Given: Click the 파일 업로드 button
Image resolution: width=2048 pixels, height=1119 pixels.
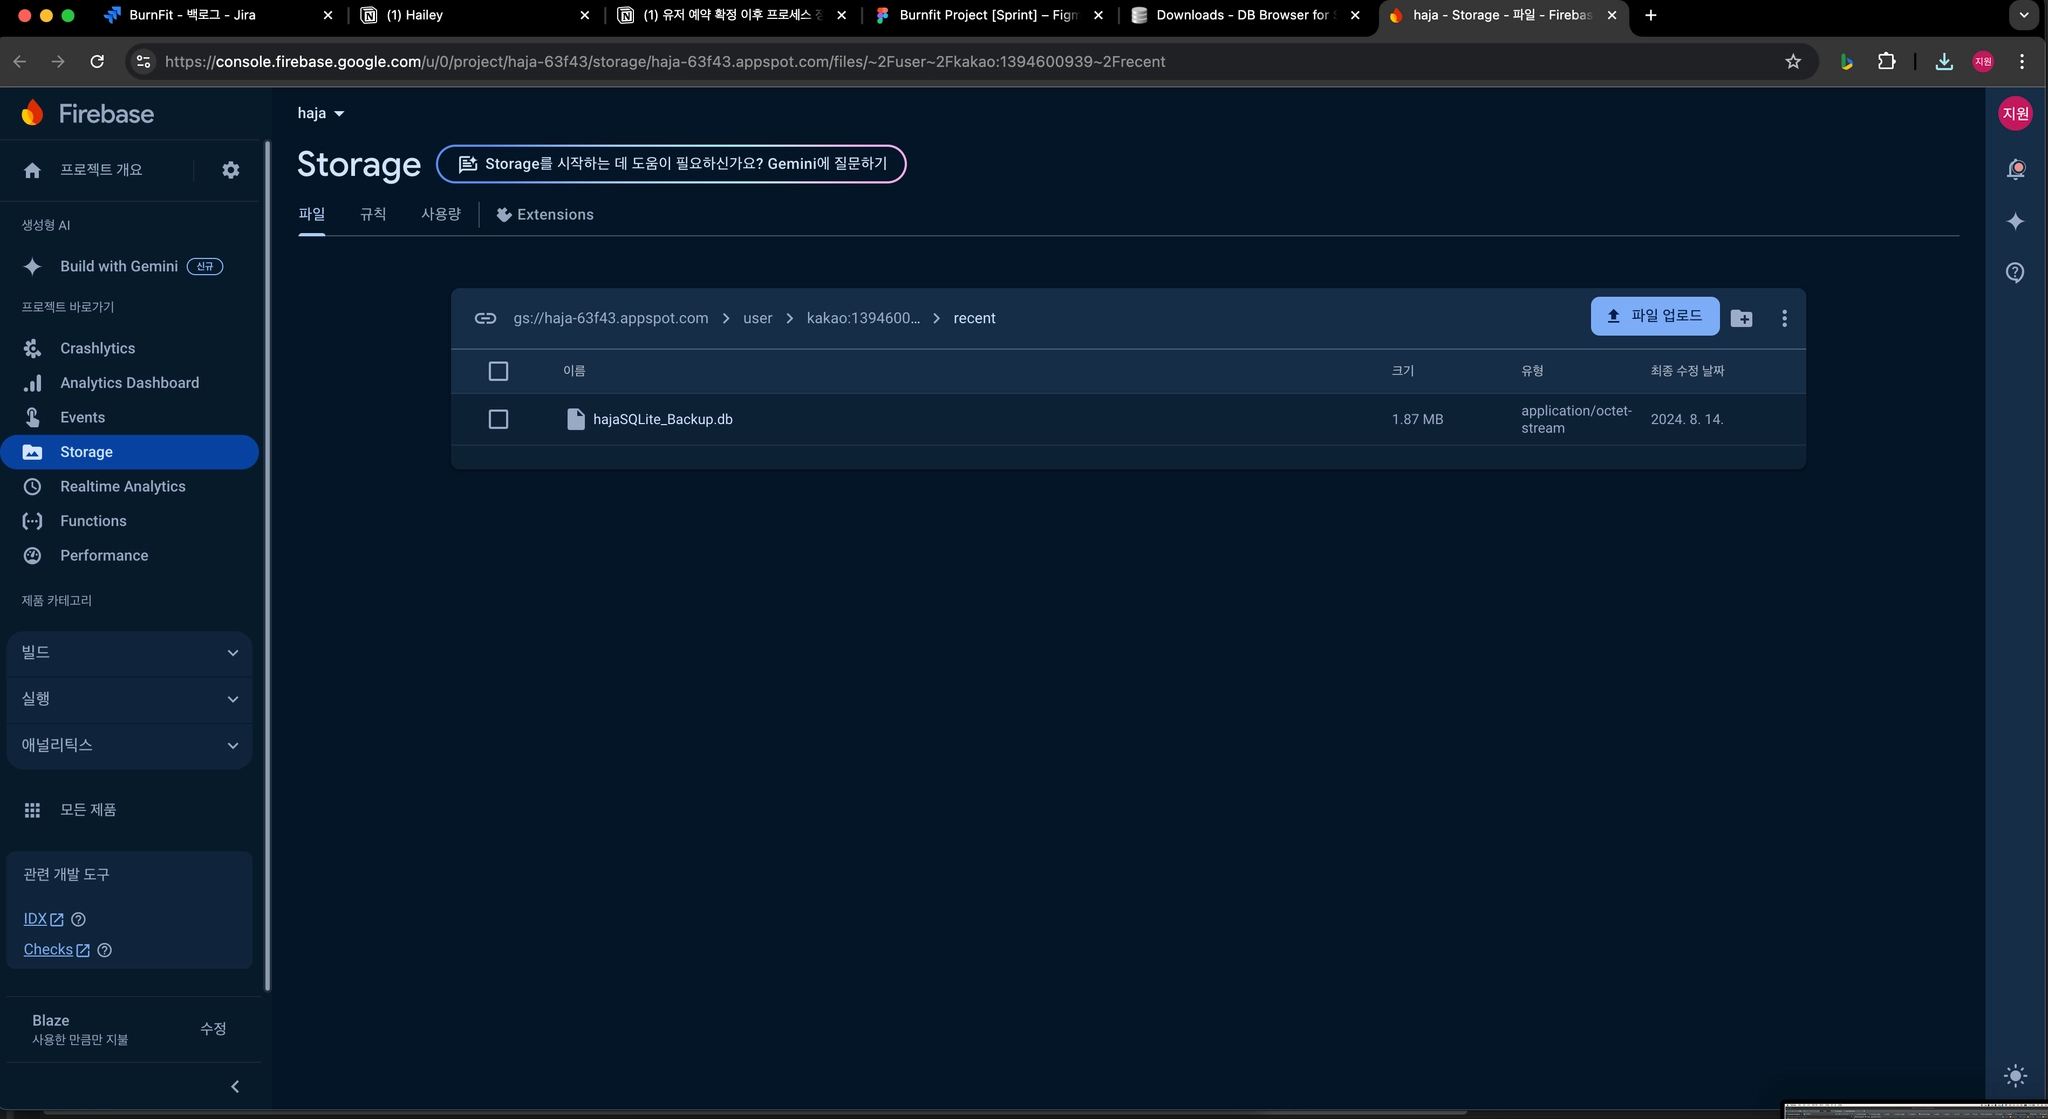Looking at the screenshot, I should tap(1654, 316).
